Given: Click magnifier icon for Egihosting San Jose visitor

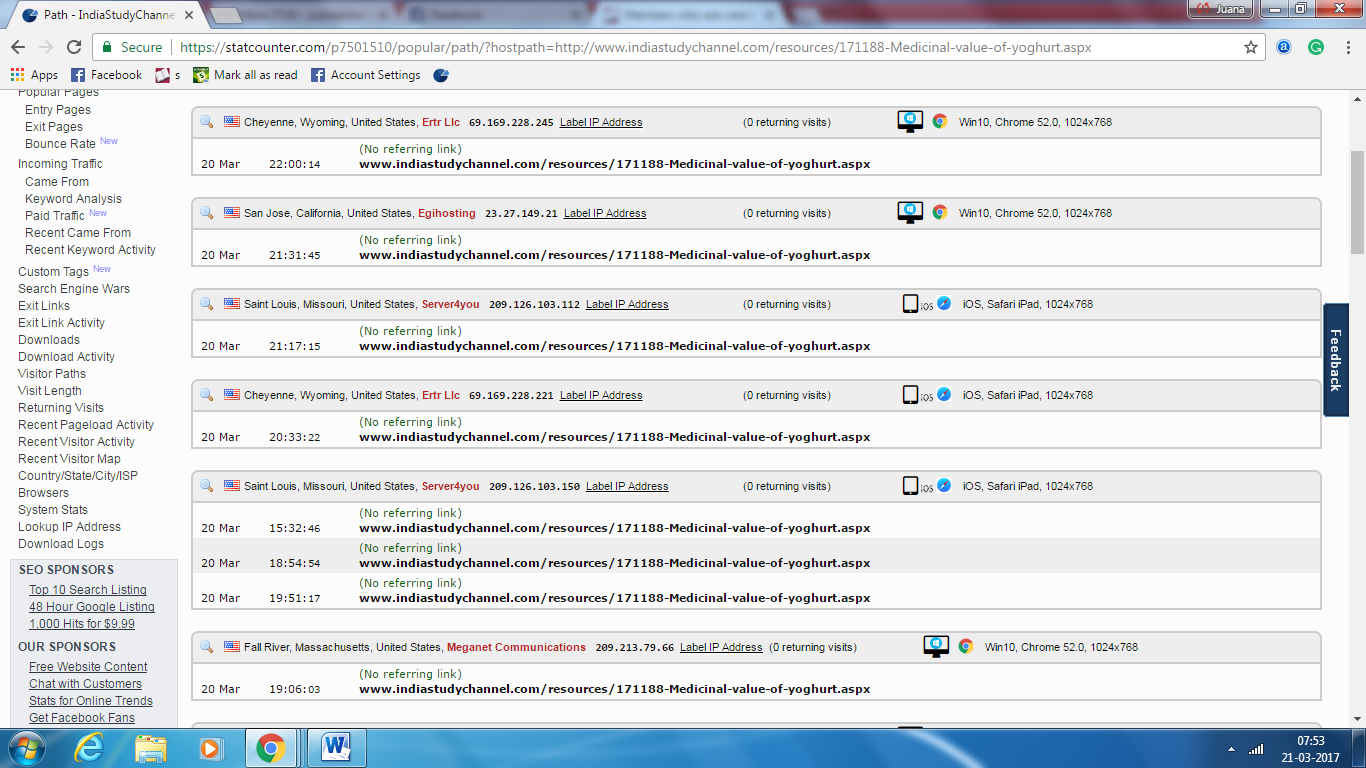Looking at the screenshot, I should click(207, 212).
